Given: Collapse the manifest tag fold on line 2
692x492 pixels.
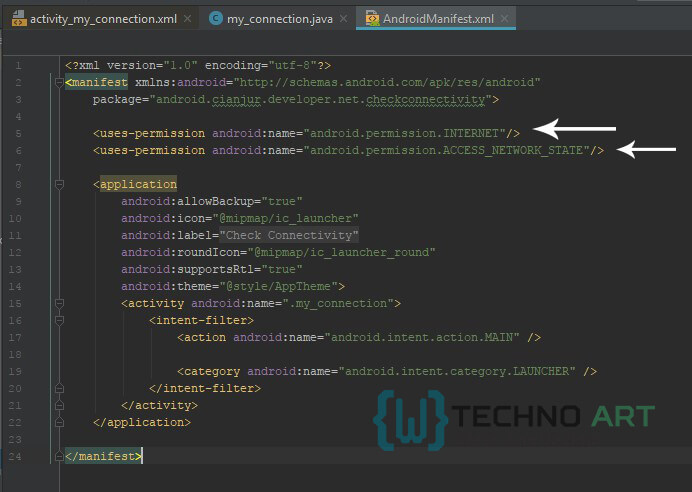Looking at the screenshot, I should coord(59,82).
